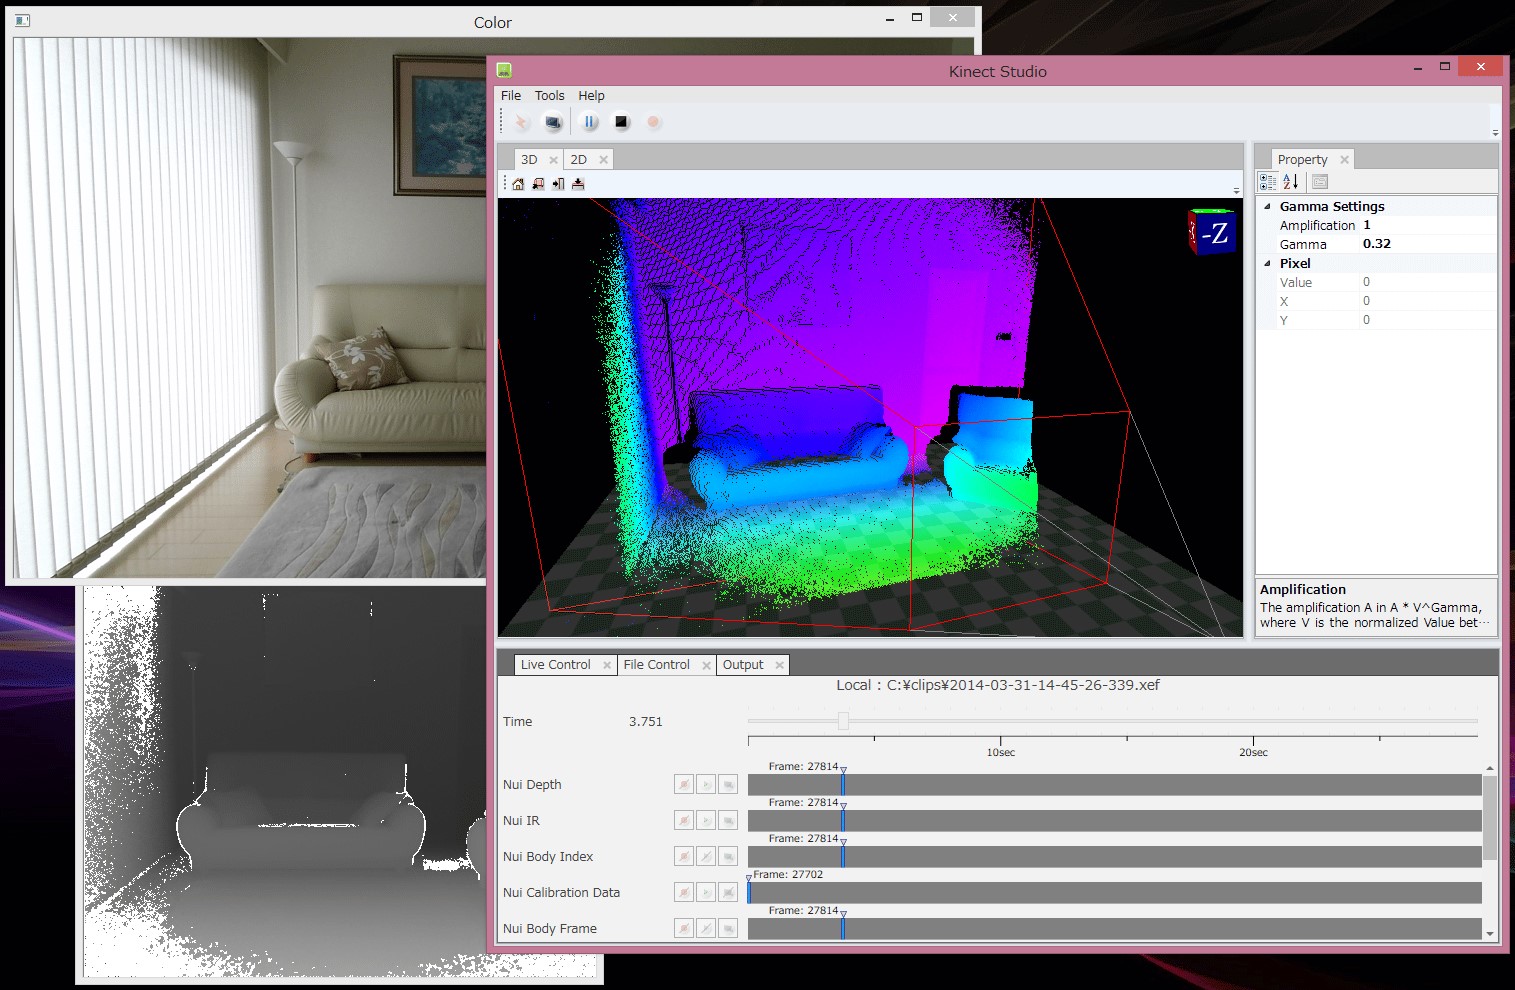The width and height of the screenshot is (1515, 990).
Task: Open the Help menu
Action: pyautogui.click(x=592, y=96)
